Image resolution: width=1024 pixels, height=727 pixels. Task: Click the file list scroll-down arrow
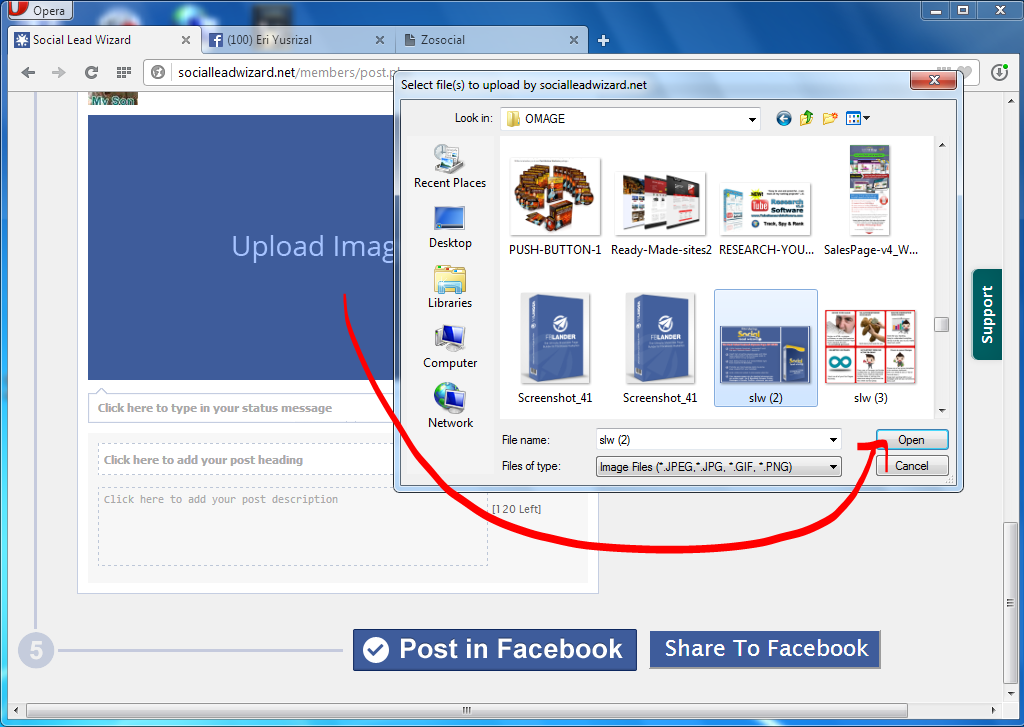point(942,411)
